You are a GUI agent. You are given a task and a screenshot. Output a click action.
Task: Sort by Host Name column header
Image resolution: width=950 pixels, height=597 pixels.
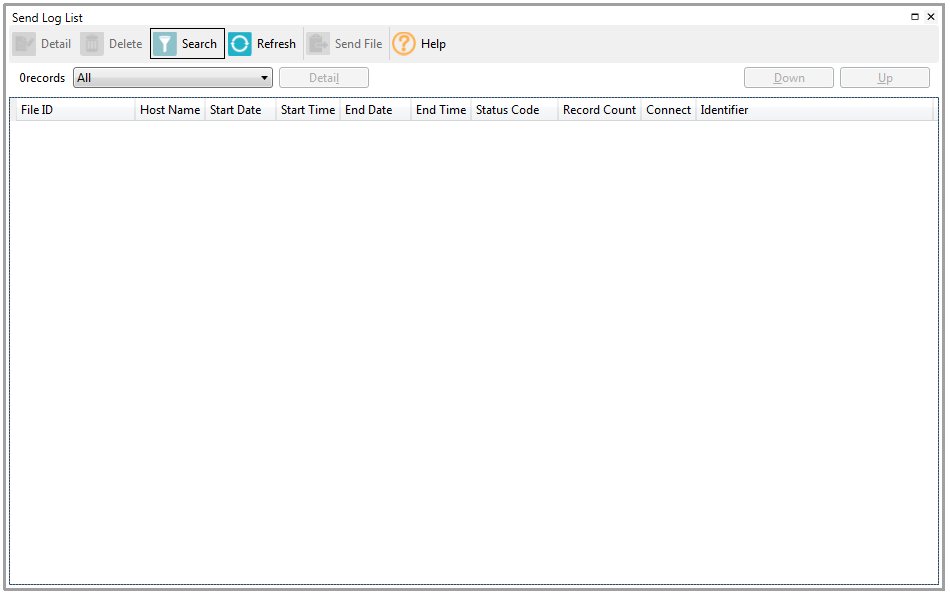point(170,110)
